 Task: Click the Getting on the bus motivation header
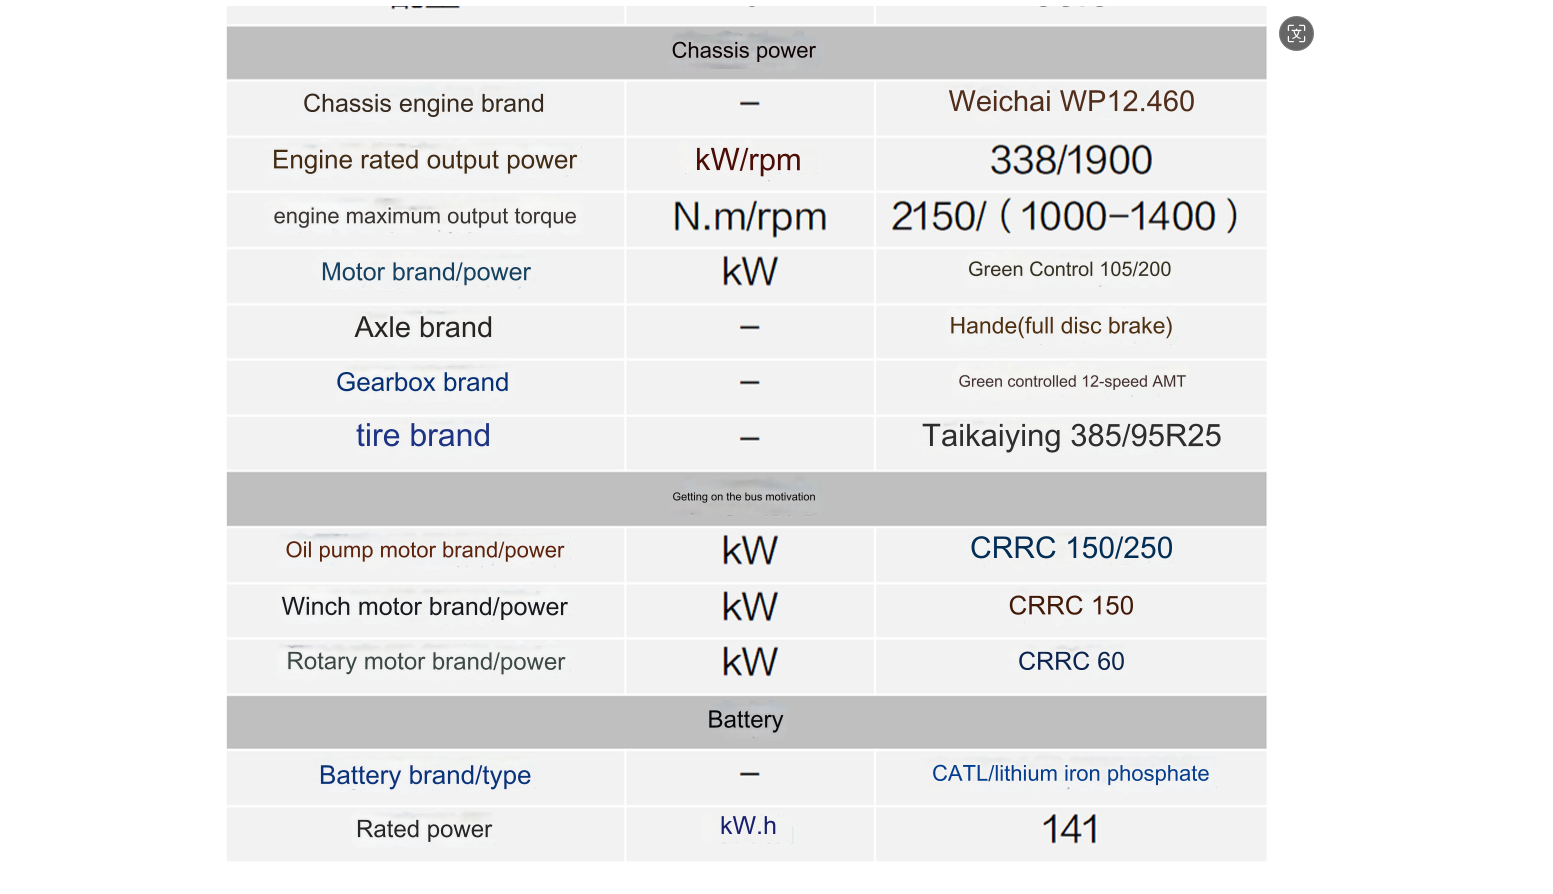[744, 497]
